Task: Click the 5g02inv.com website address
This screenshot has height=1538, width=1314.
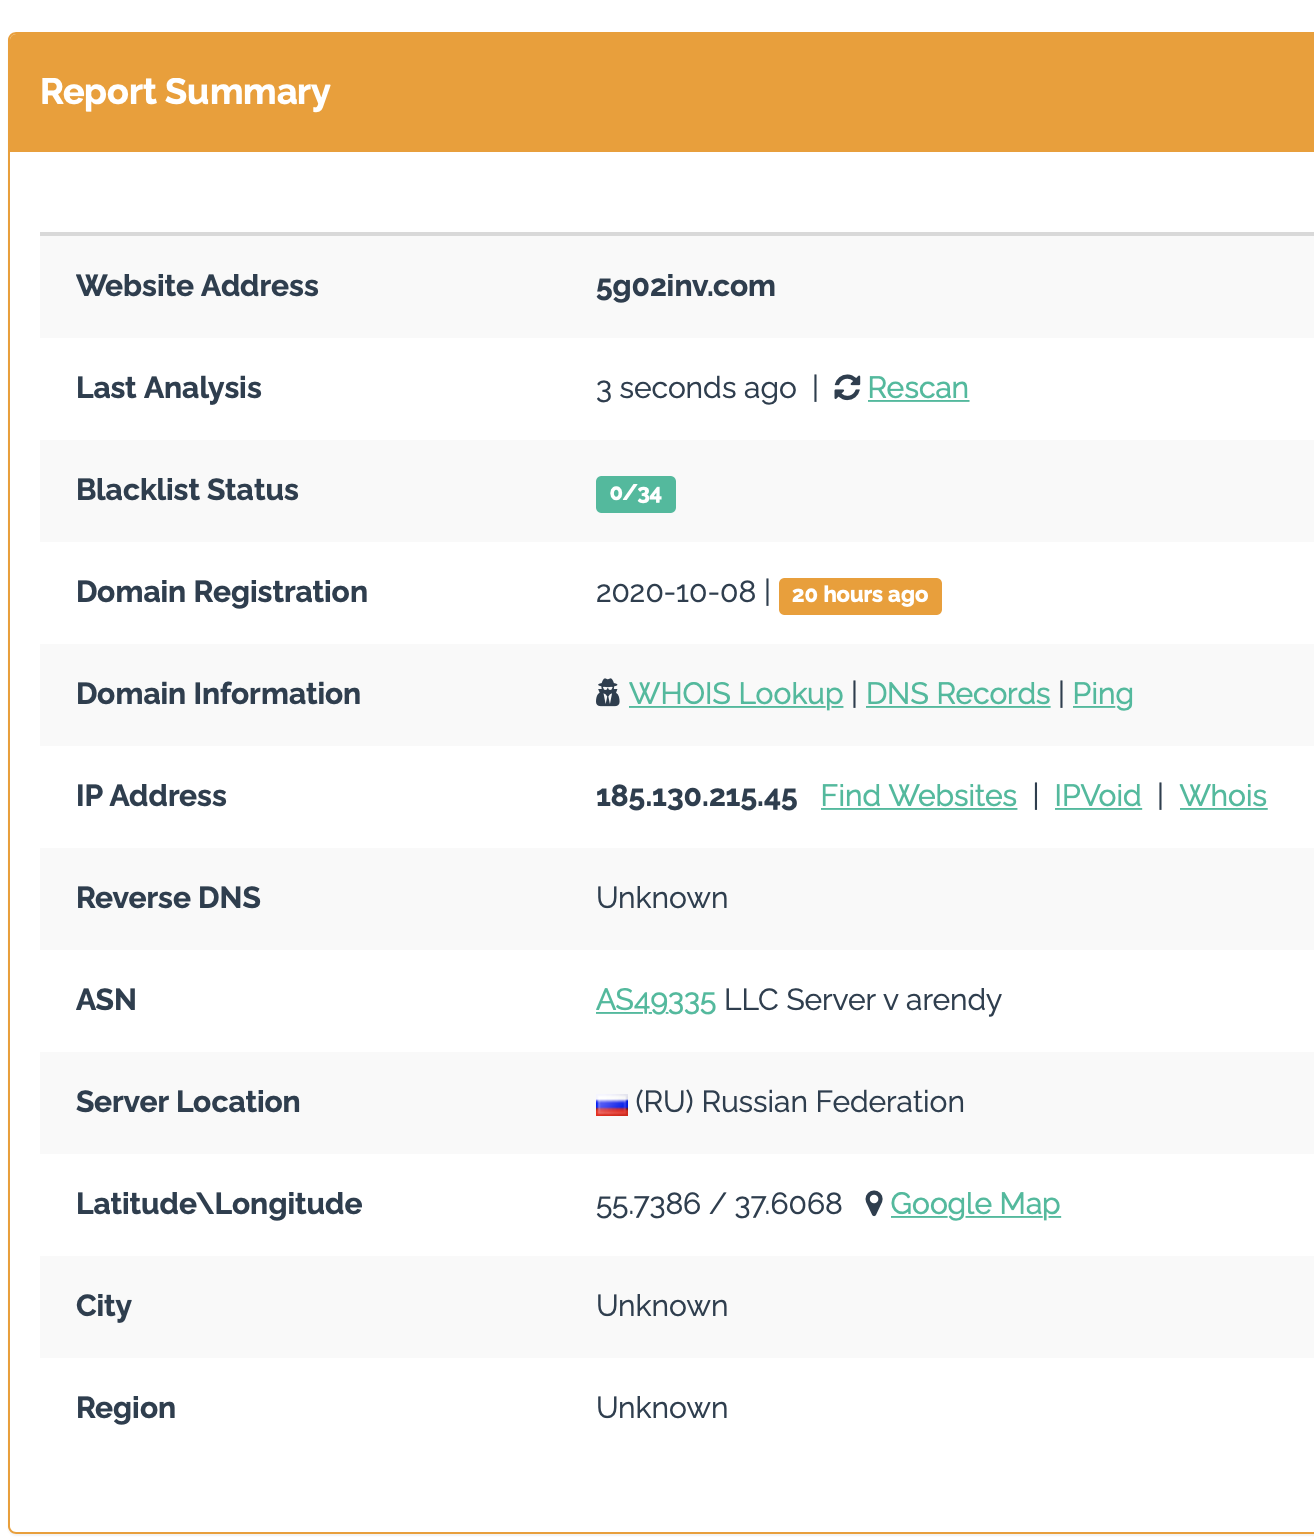Action: (685, 286)
